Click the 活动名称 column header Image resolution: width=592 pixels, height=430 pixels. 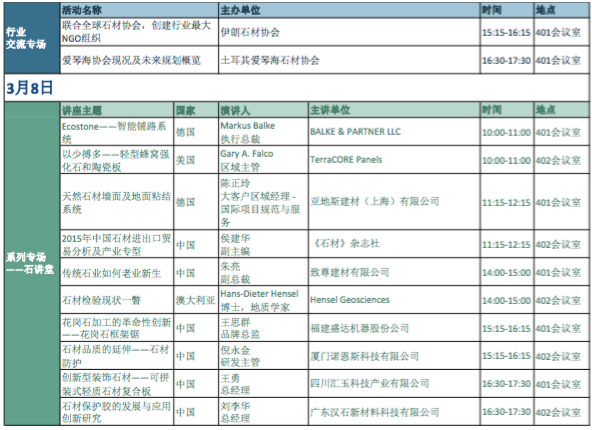click(139, 10)
